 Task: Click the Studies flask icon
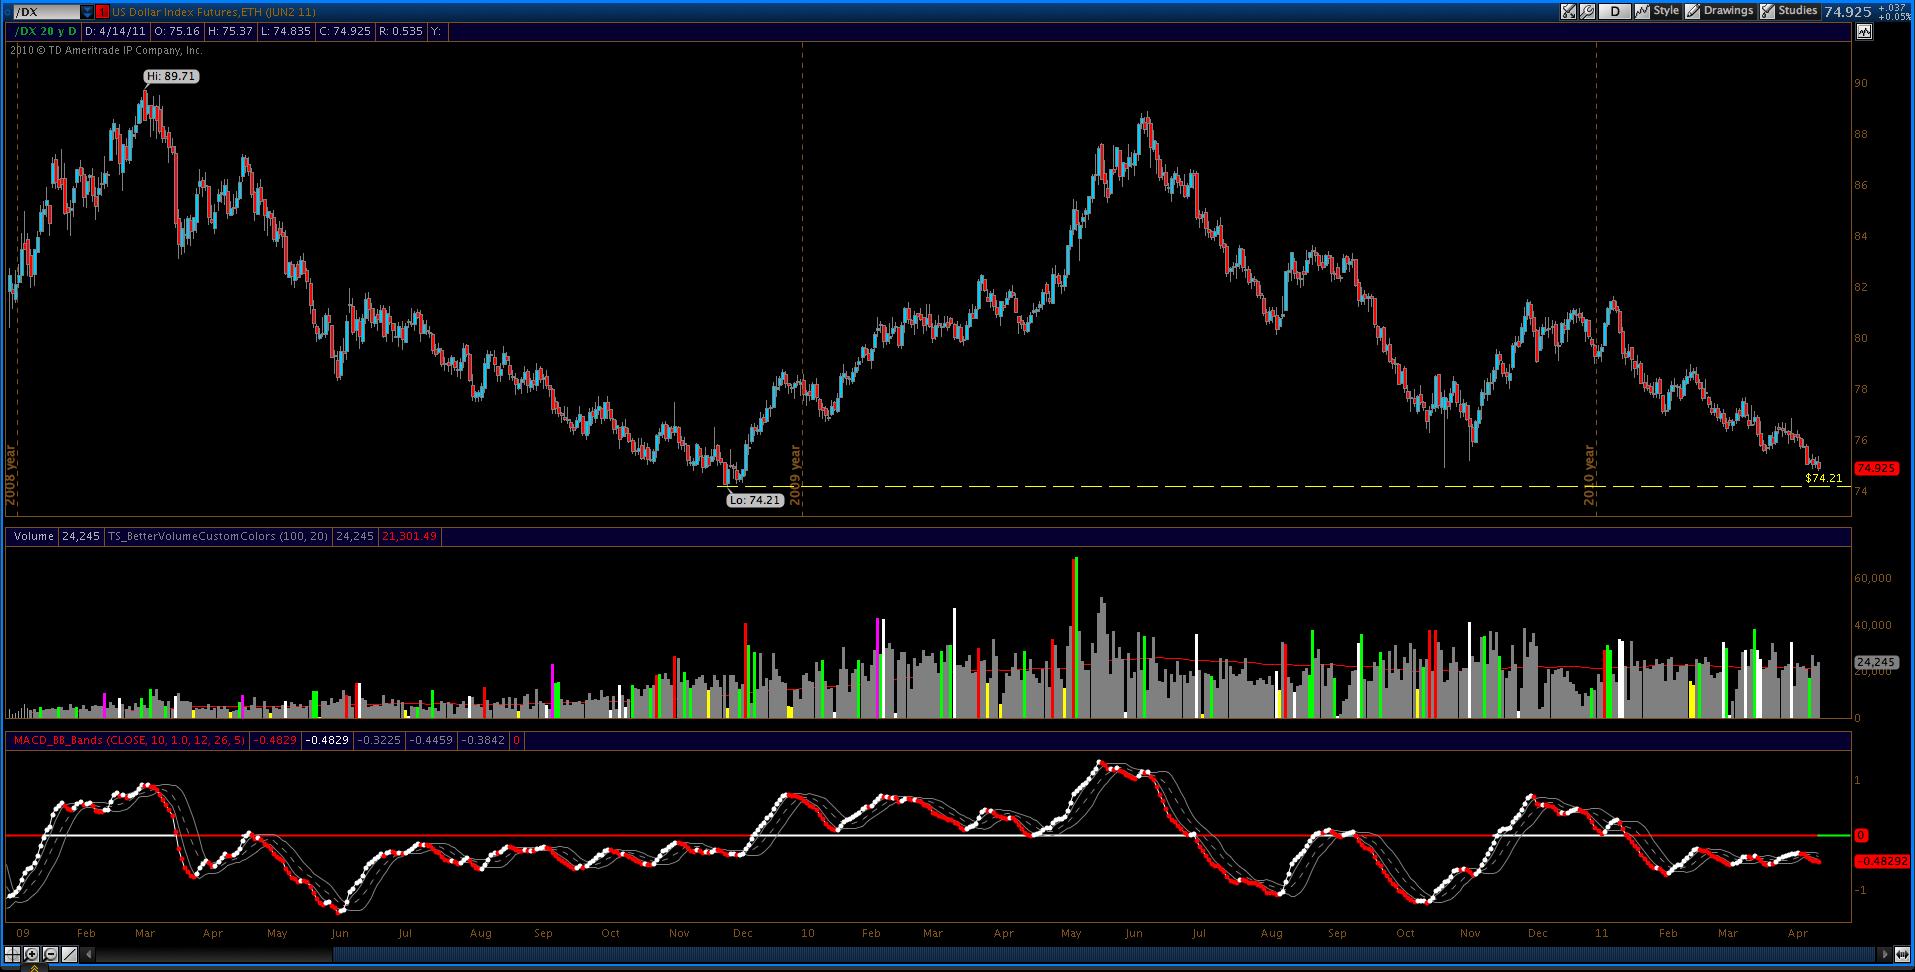[1767, 11]
